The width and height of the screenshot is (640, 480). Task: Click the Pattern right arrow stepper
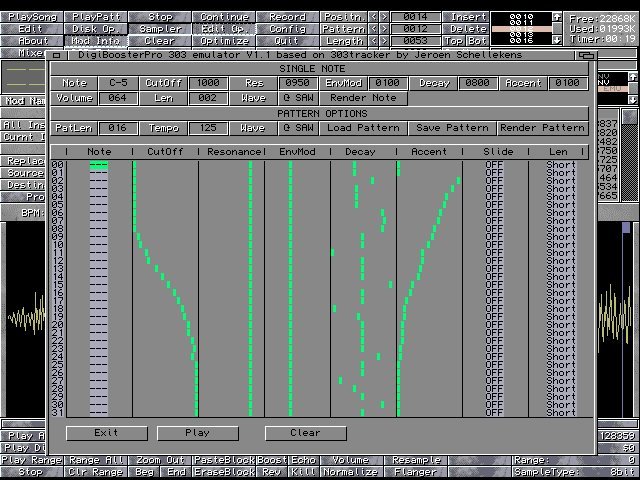tap(384, 29)
